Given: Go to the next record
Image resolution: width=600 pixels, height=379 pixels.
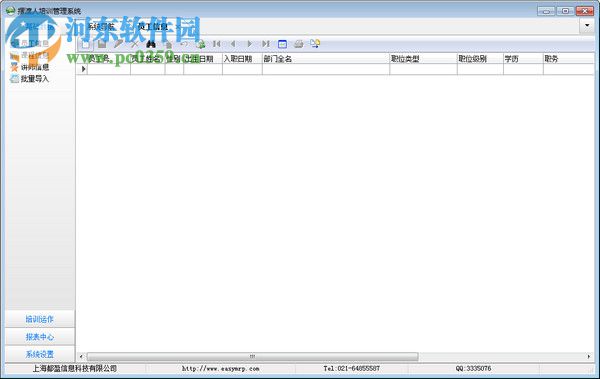Looking at the screenshot, I should 249,44.
